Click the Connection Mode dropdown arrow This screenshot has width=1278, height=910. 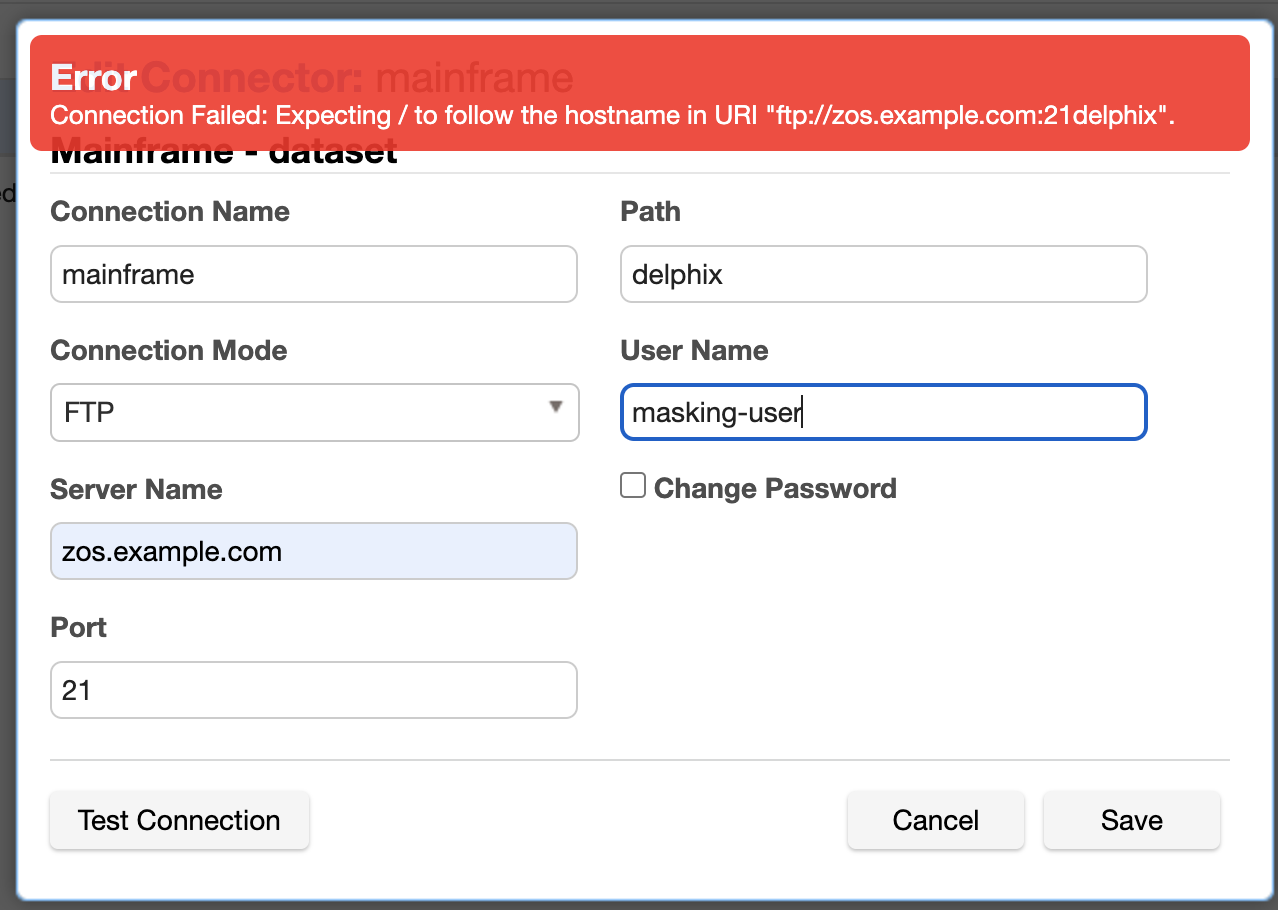555,407
